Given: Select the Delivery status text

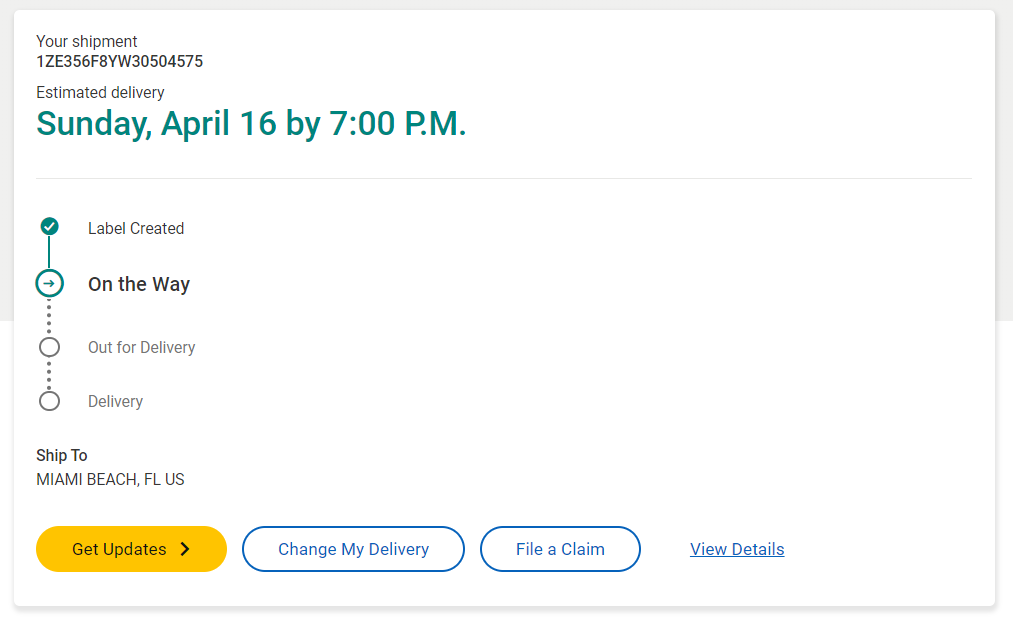Looking at the screenshot, I should point(115,401).
